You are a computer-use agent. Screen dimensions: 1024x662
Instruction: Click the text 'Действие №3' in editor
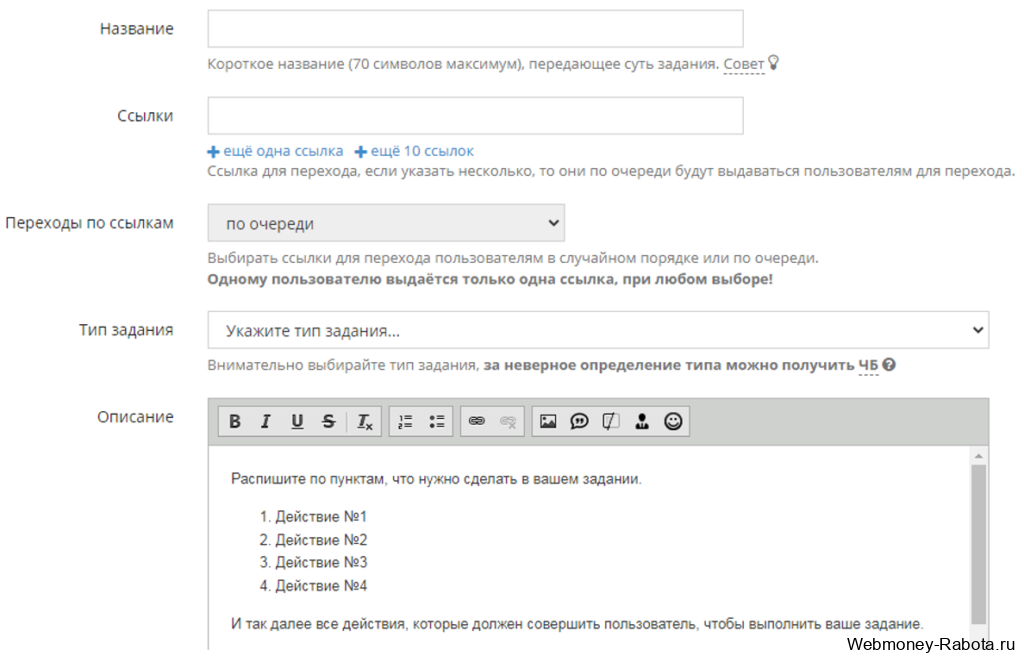[321, 562]
